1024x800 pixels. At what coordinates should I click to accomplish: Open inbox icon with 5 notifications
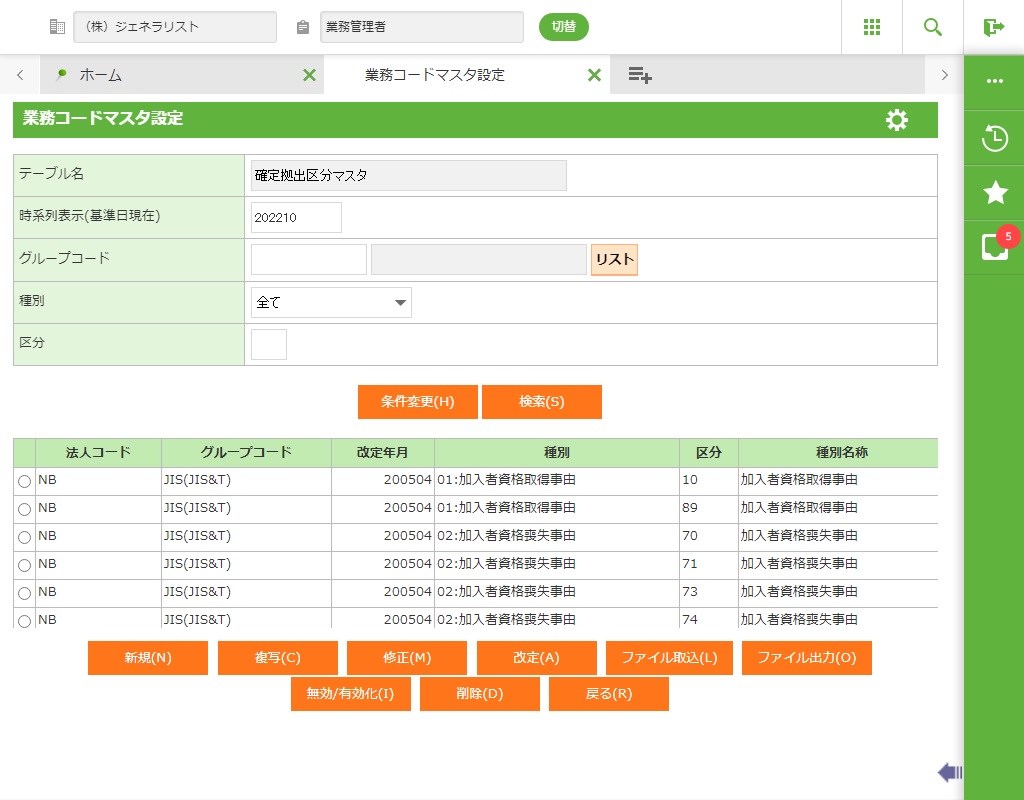[x=995, y=247]
